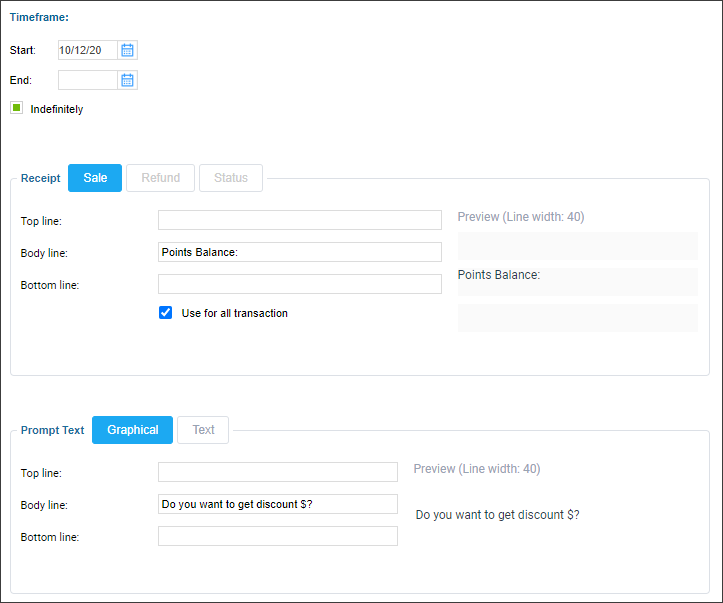Viewport: 723px width, 603px height.
Task: Click the Start date input field
Action: tap(88, 50)
